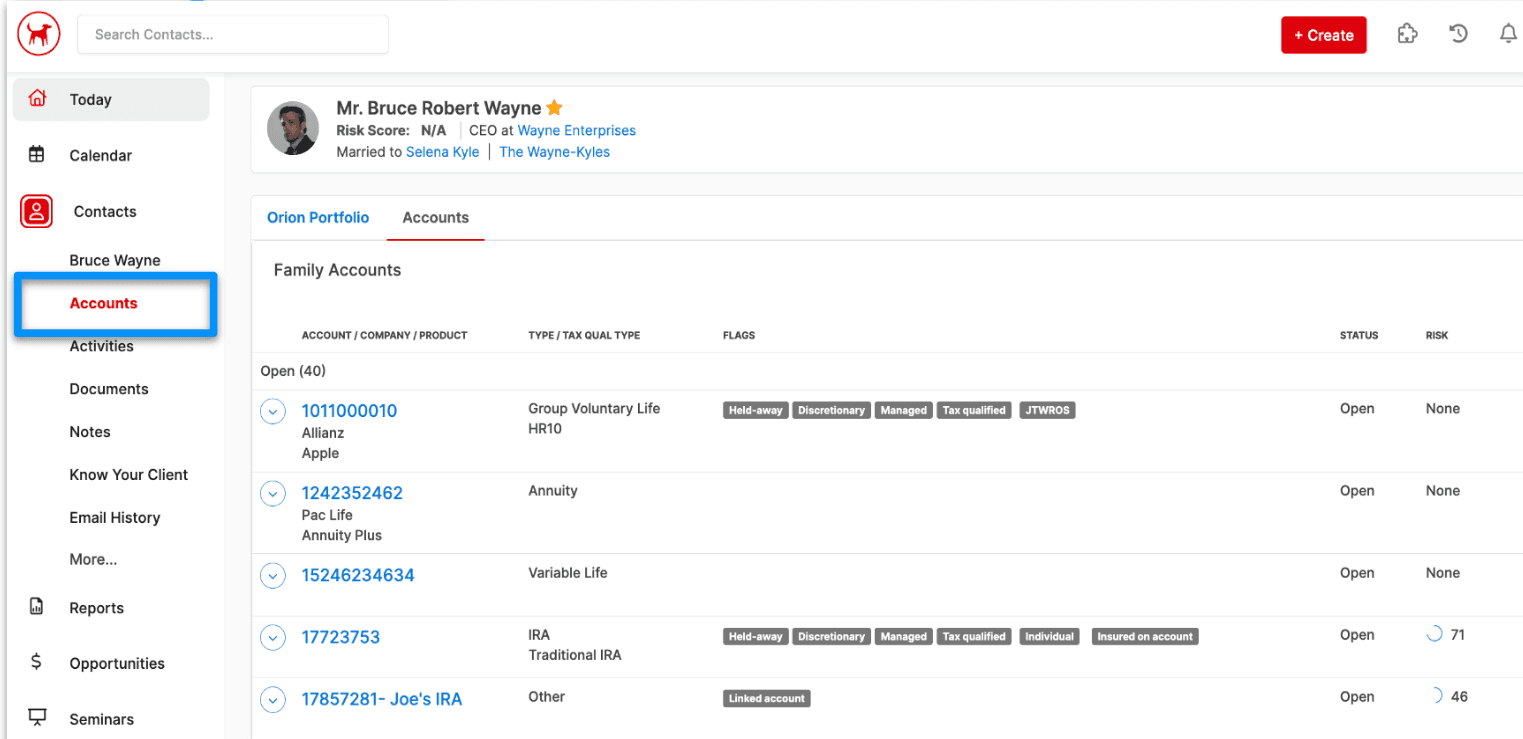Click the risk gauge showing 46

(1435, 696)
